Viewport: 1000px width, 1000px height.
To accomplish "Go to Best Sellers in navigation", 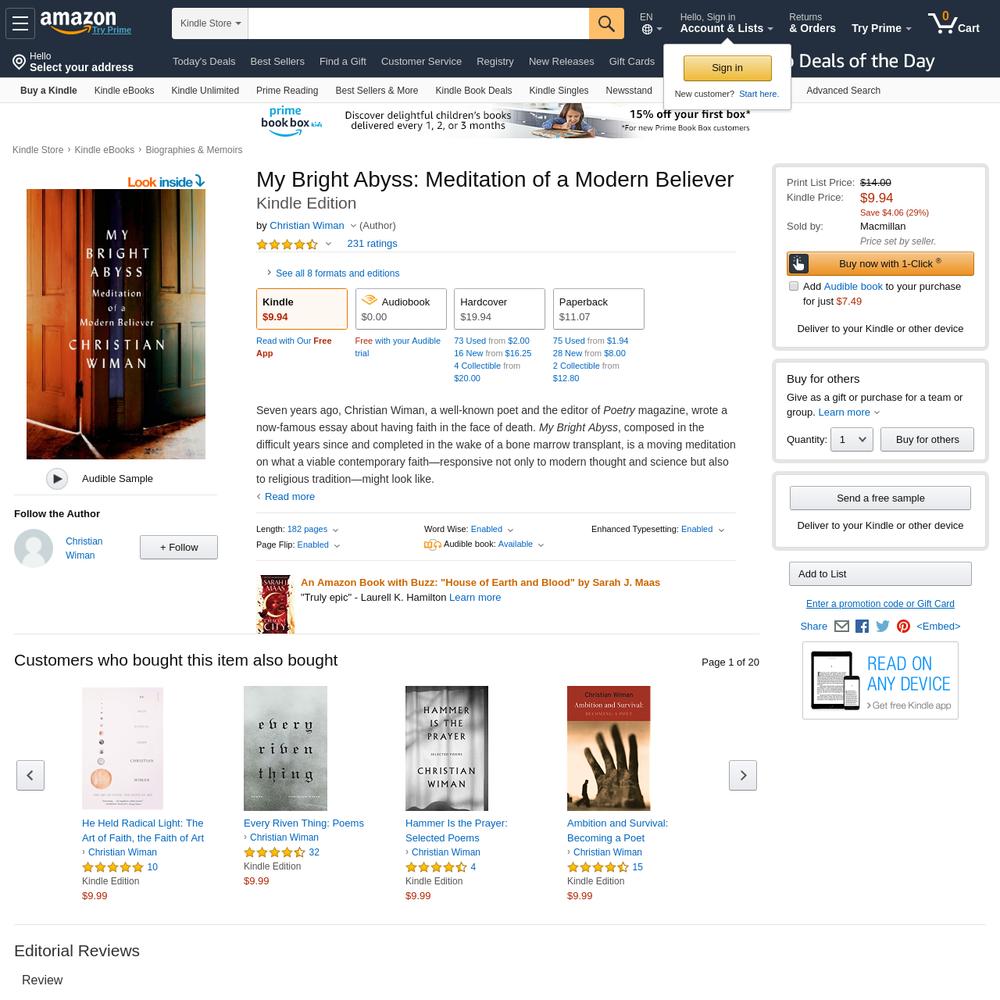I will pyautogui.click(x=277, y=61).
